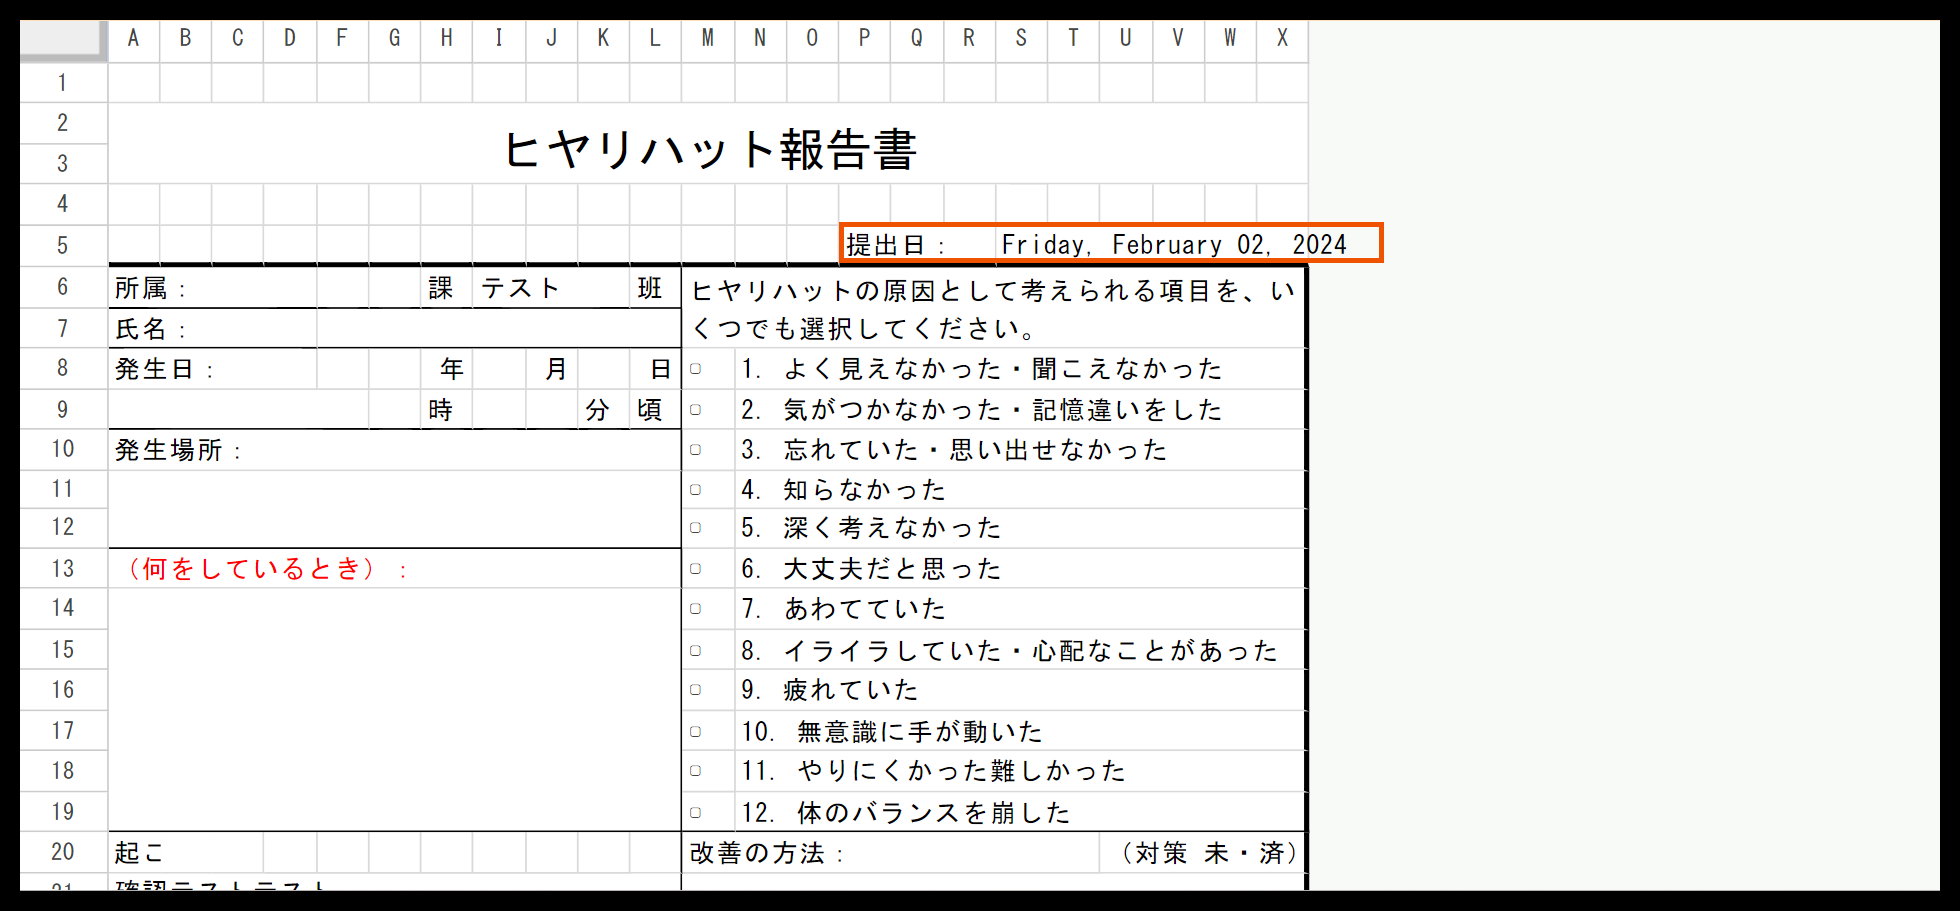Check item 8 イライラしていた・心配なことがあった
Viewport: 1960px width, 911px height.
point(697,649)
